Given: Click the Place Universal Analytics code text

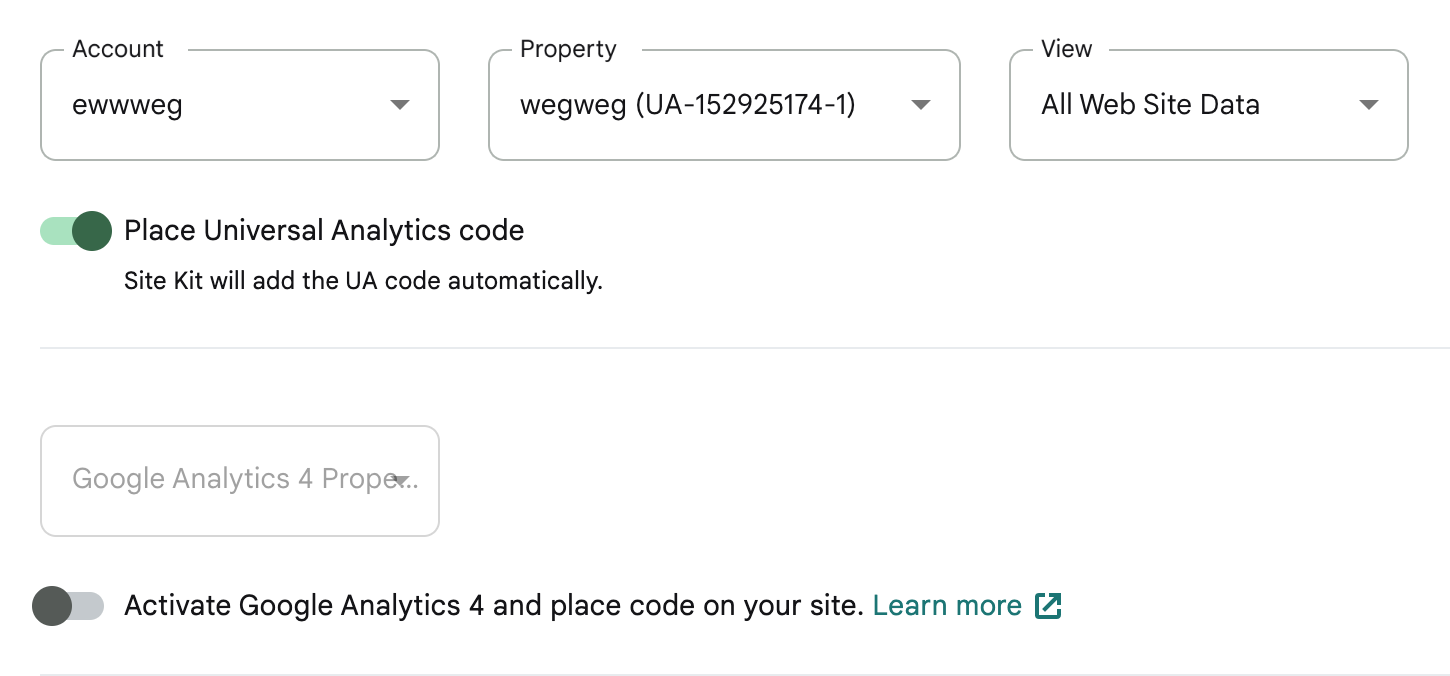Looking at the screenshot, I should (323, 230).
